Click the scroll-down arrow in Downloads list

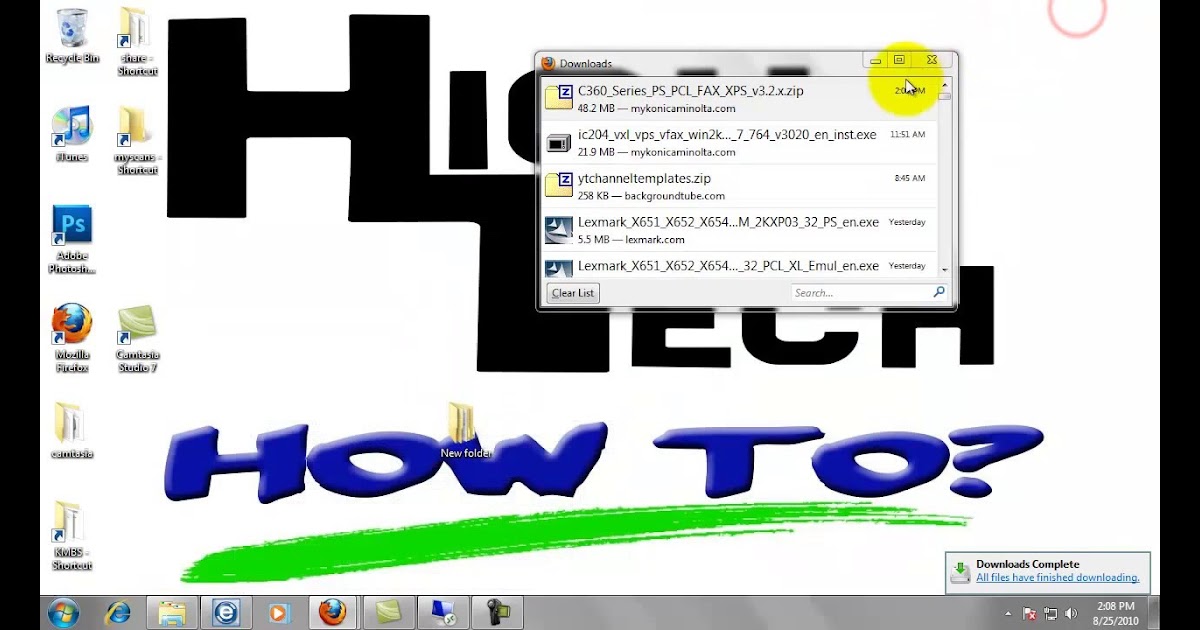pos(945,270)
